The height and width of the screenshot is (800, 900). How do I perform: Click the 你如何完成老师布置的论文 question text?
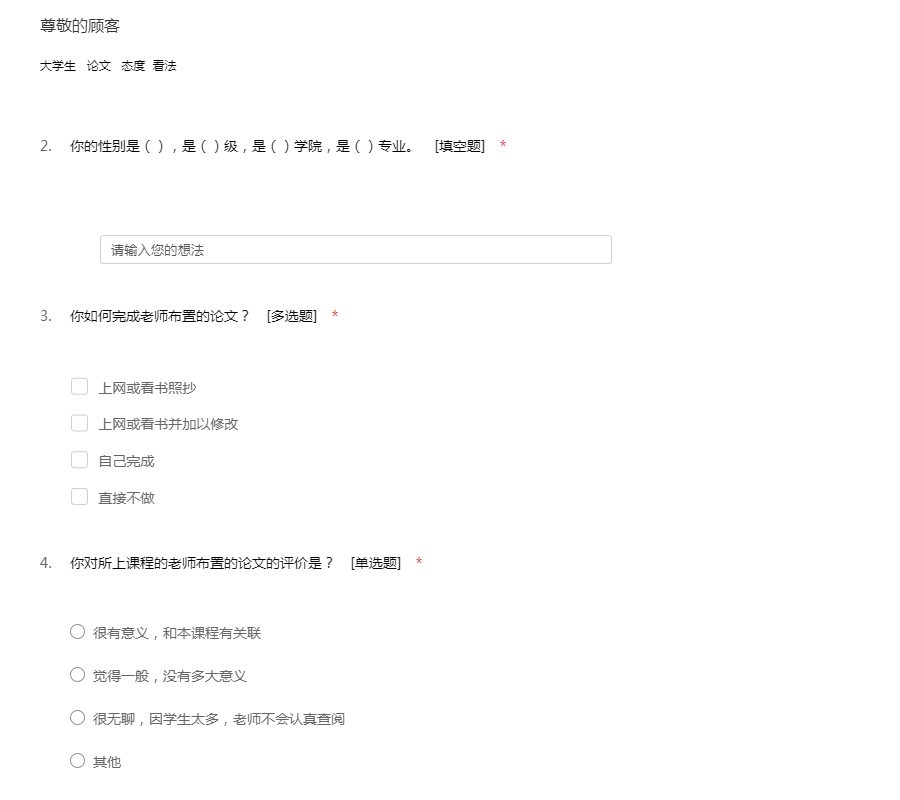(159, 316)
